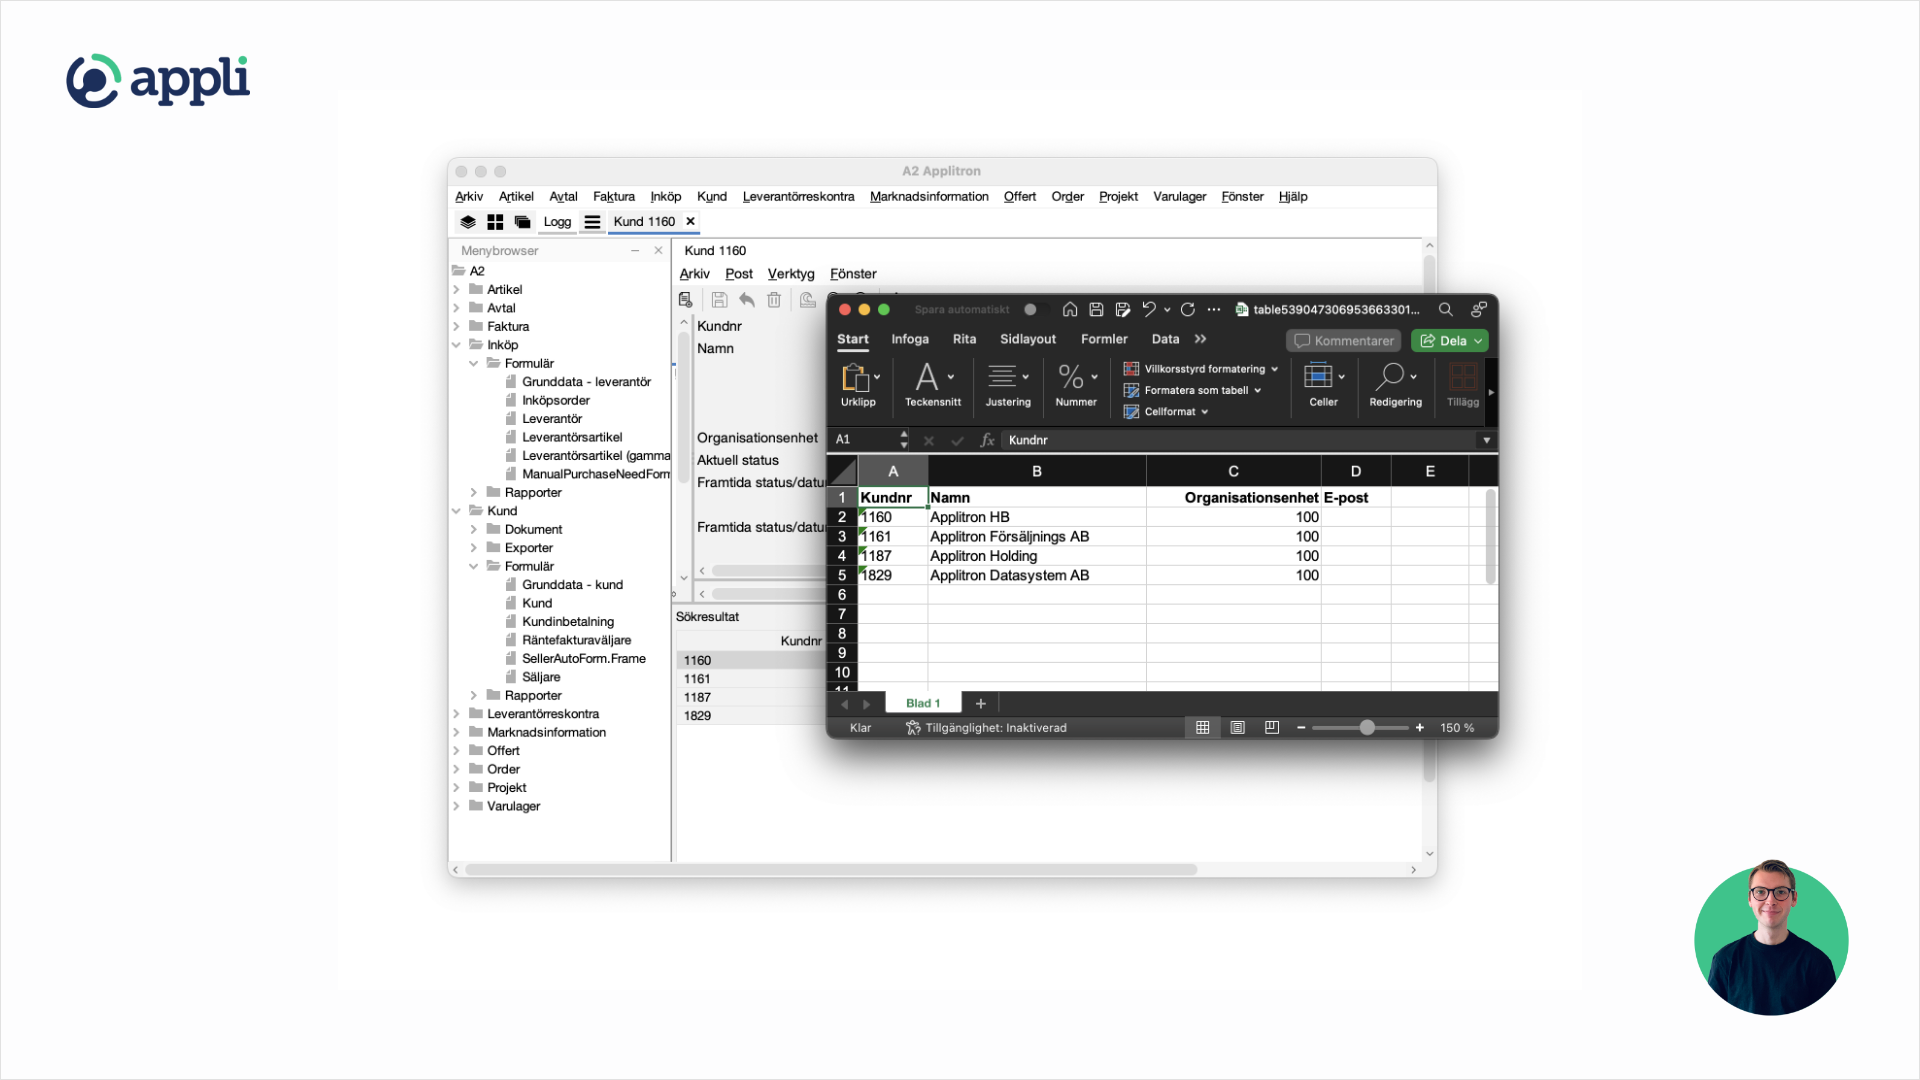Open Kundinbetalning form in tree
Image resolution: width=1920 pixels, height=1080 pixels.
point(568,622)
